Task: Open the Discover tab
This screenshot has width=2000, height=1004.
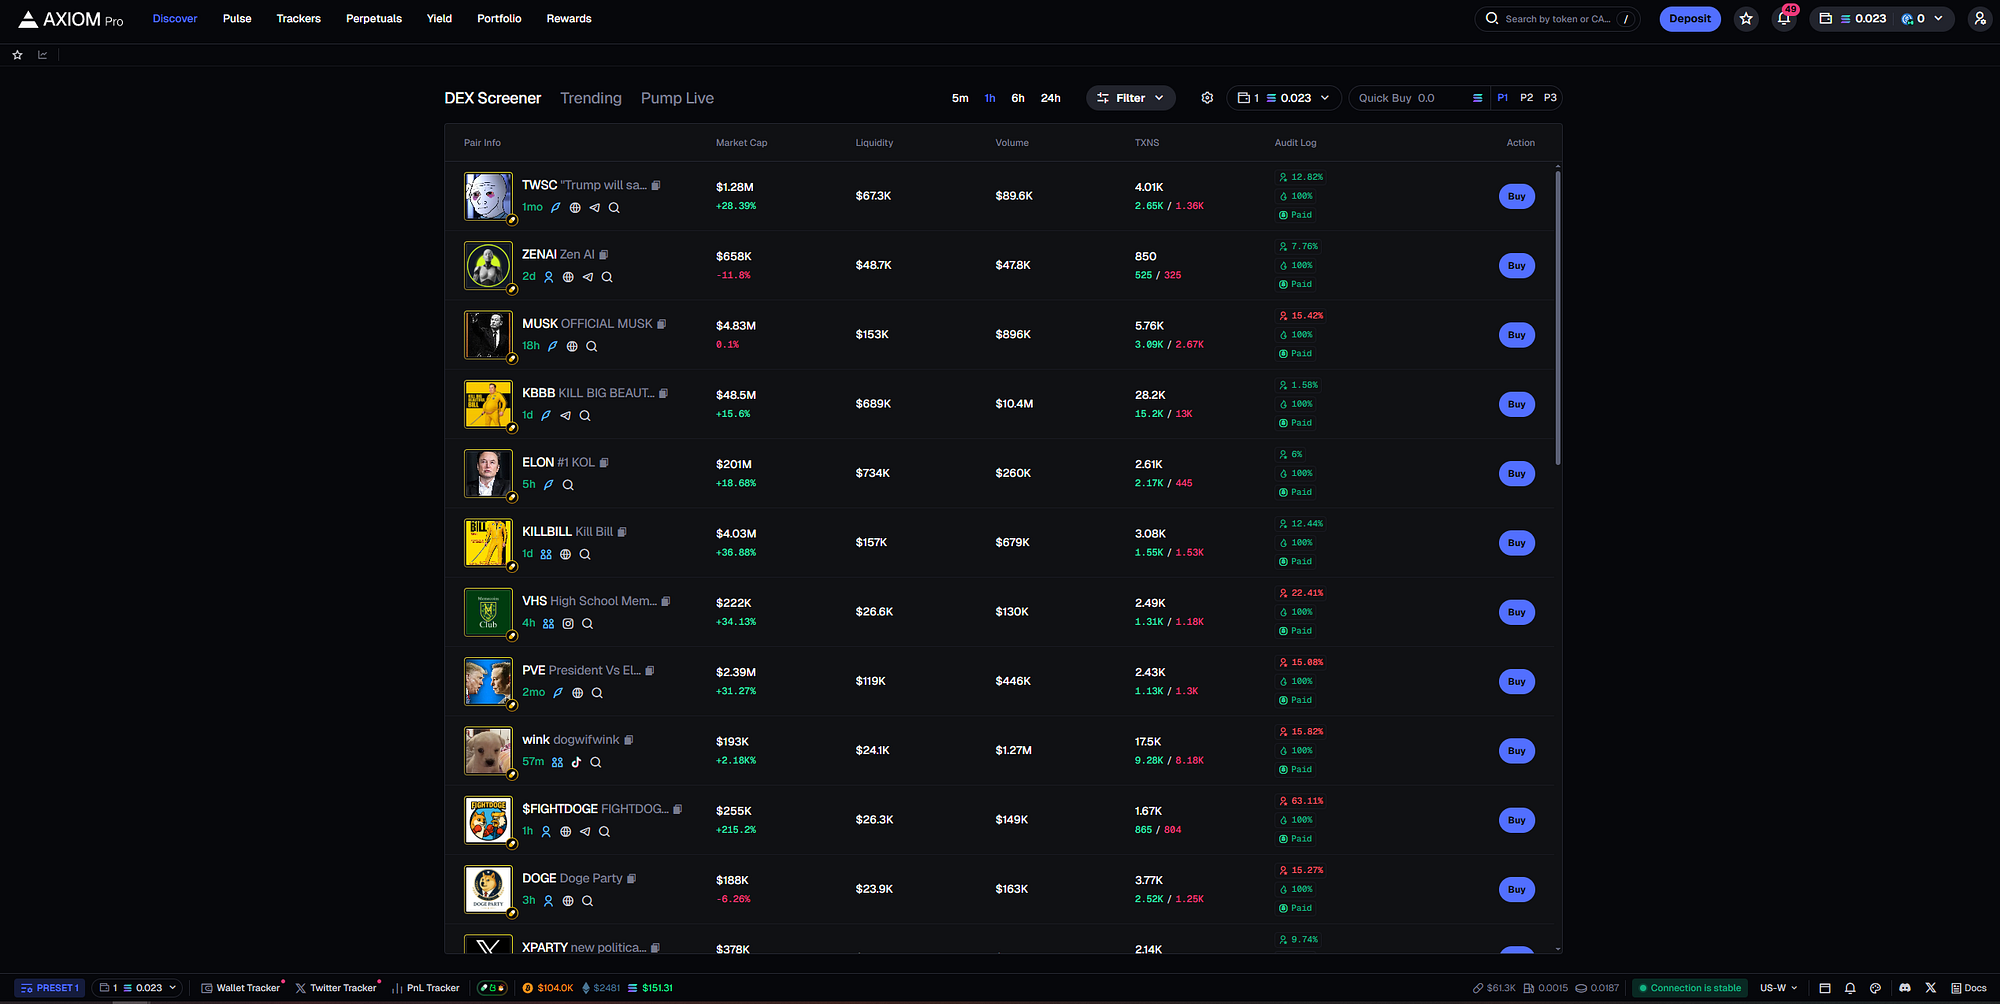Action: [175, 19]
